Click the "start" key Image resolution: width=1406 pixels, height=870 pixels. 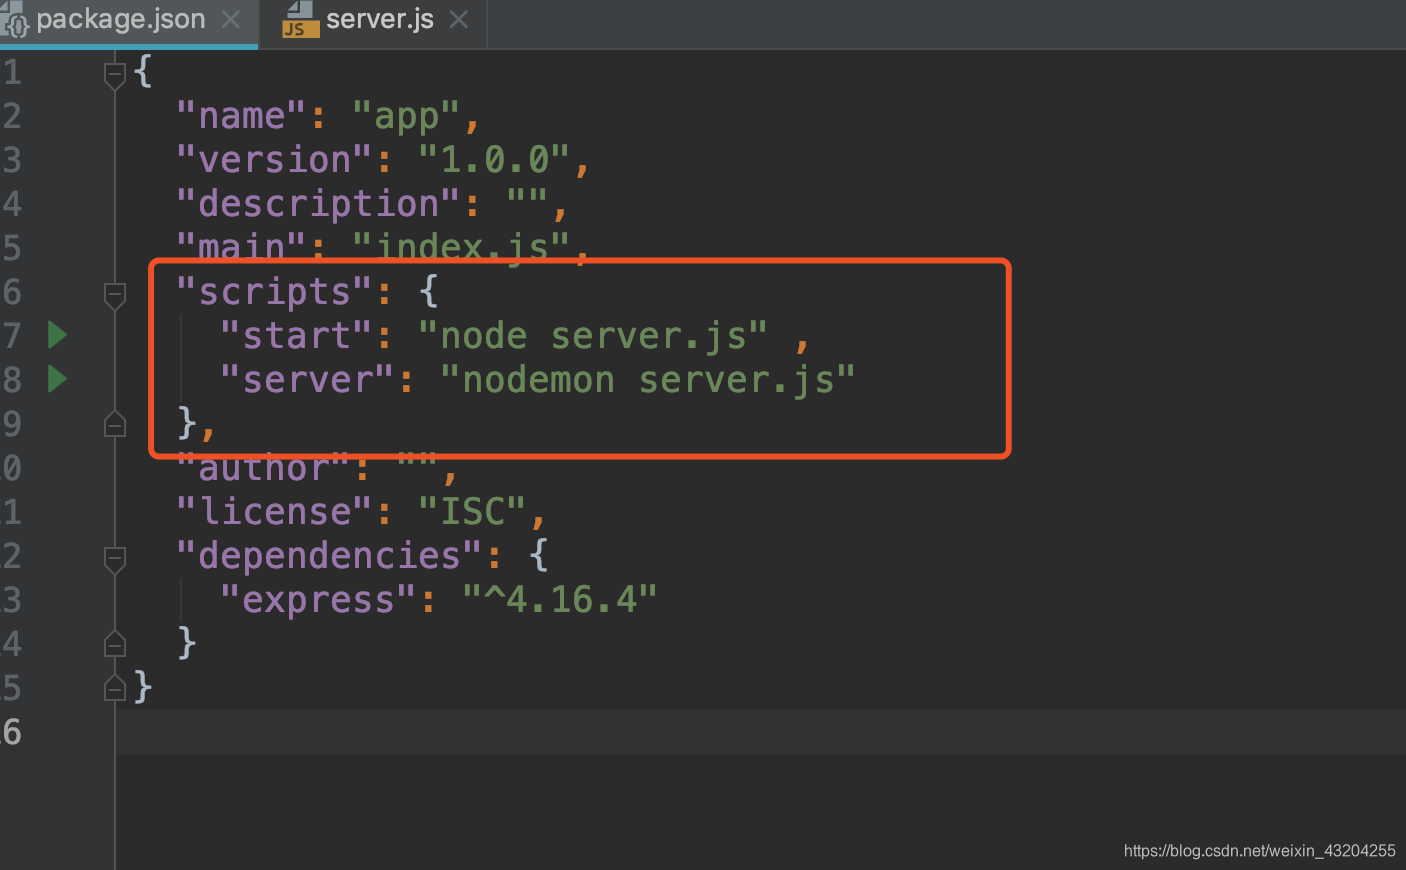tap(296, 336)
